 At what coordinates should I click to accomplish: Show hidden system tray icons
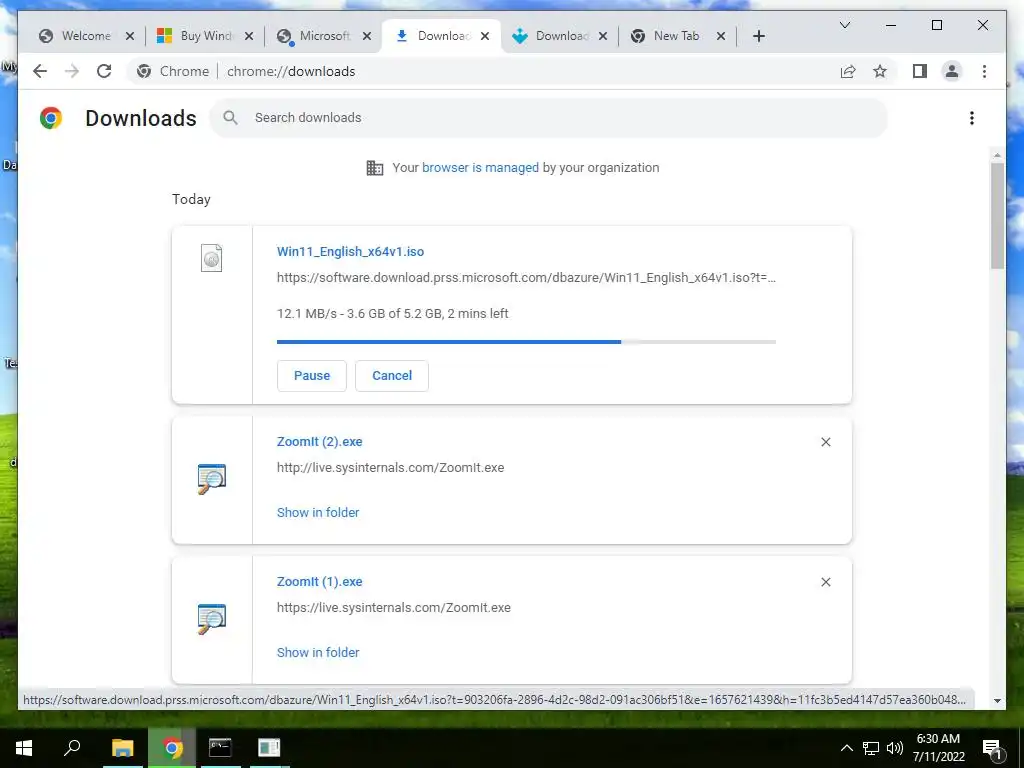point(846,748)
